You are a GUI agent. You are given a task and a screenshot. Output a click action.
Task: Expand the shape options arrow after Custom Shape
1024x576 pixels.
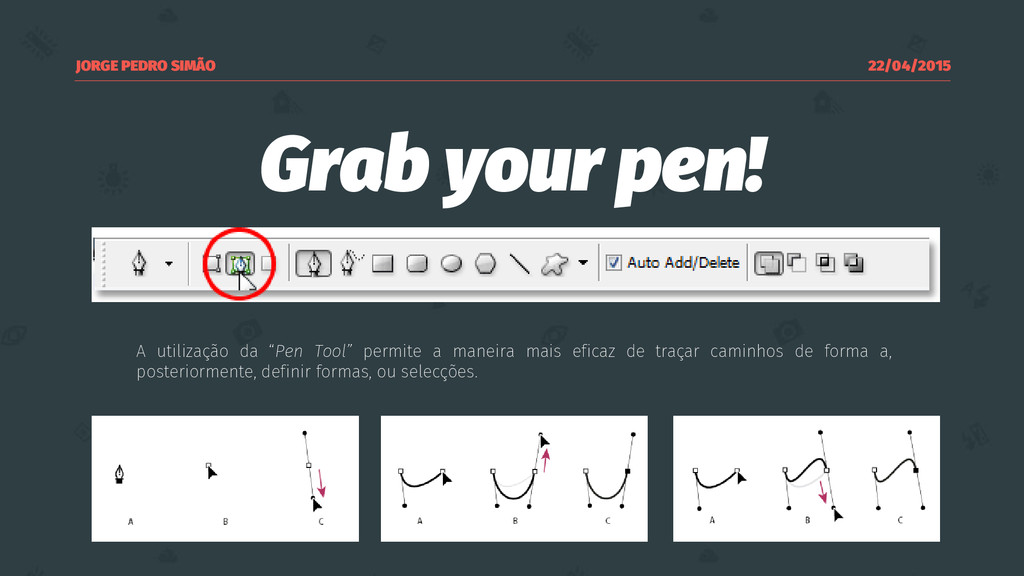[x=583, y=263]
